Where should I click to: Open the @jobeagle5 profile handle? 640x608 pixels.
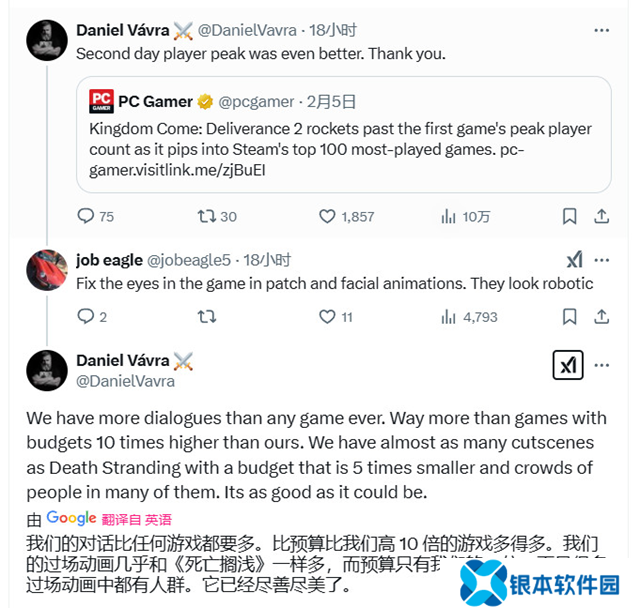[189, 260]
